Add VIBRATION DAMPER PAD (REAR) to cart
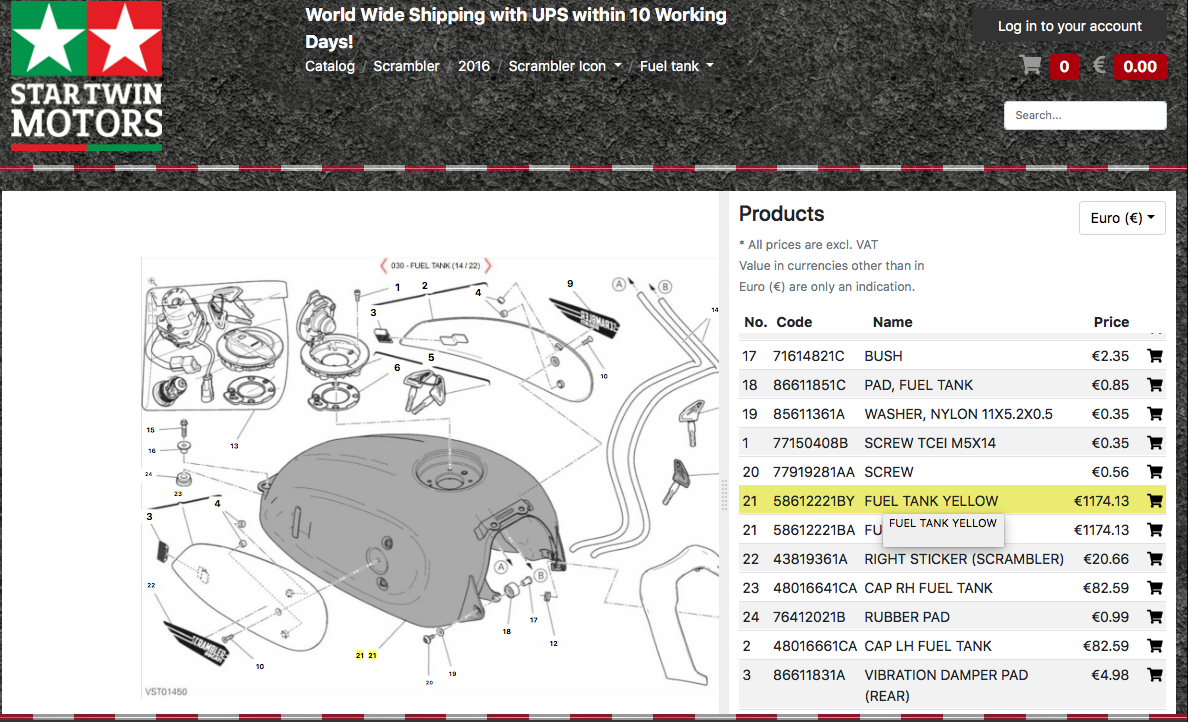Image resolution: width=1188 pixels, height=722 pixels. [x=1155, y=674]
